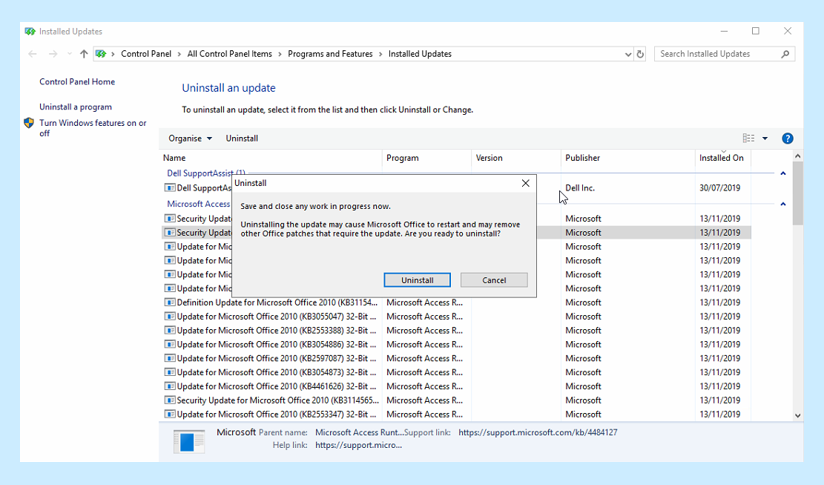Screen dimensions: 824x485
Task: Click icon of KB3055047 update row
Action: pos(169,316)
